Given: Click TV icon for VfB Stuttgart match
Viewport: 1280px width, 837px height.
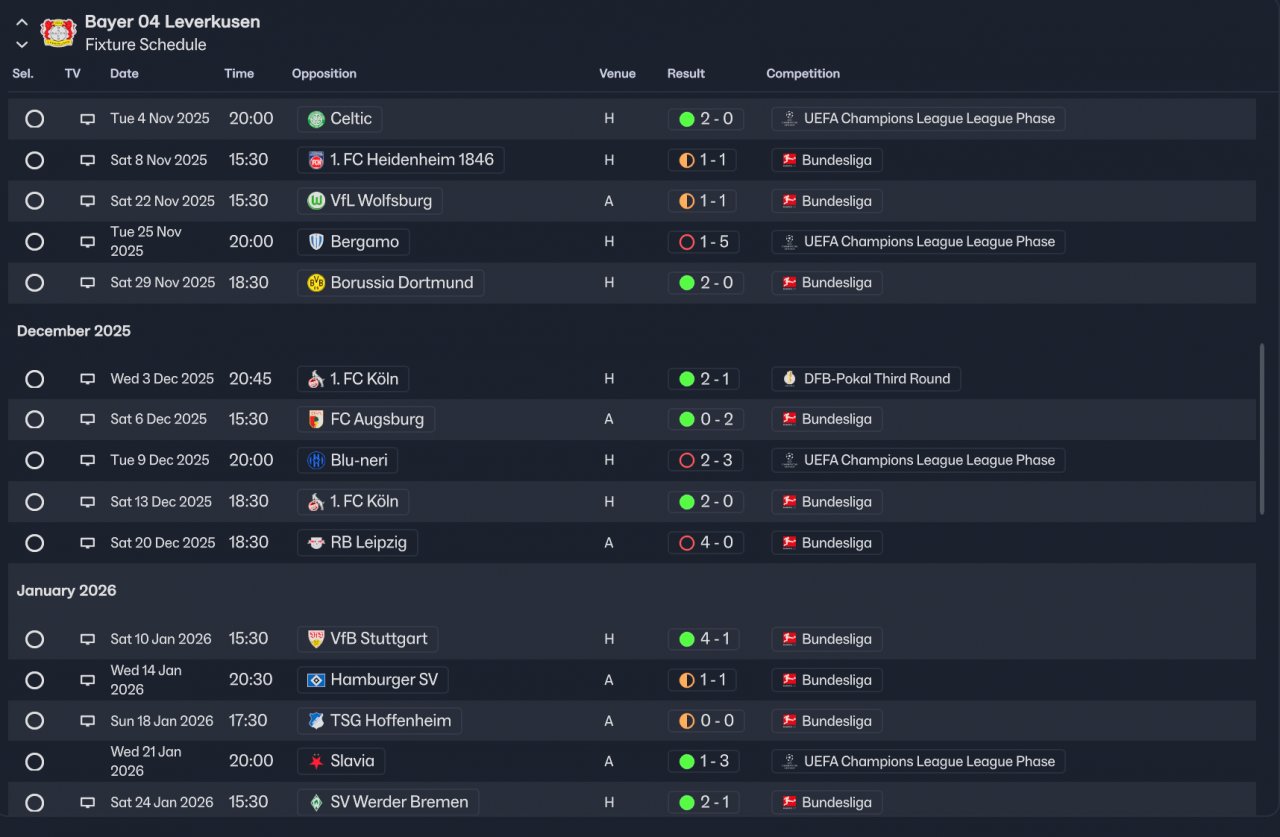Looking at the screenshot, I should (x=88, y=639).
